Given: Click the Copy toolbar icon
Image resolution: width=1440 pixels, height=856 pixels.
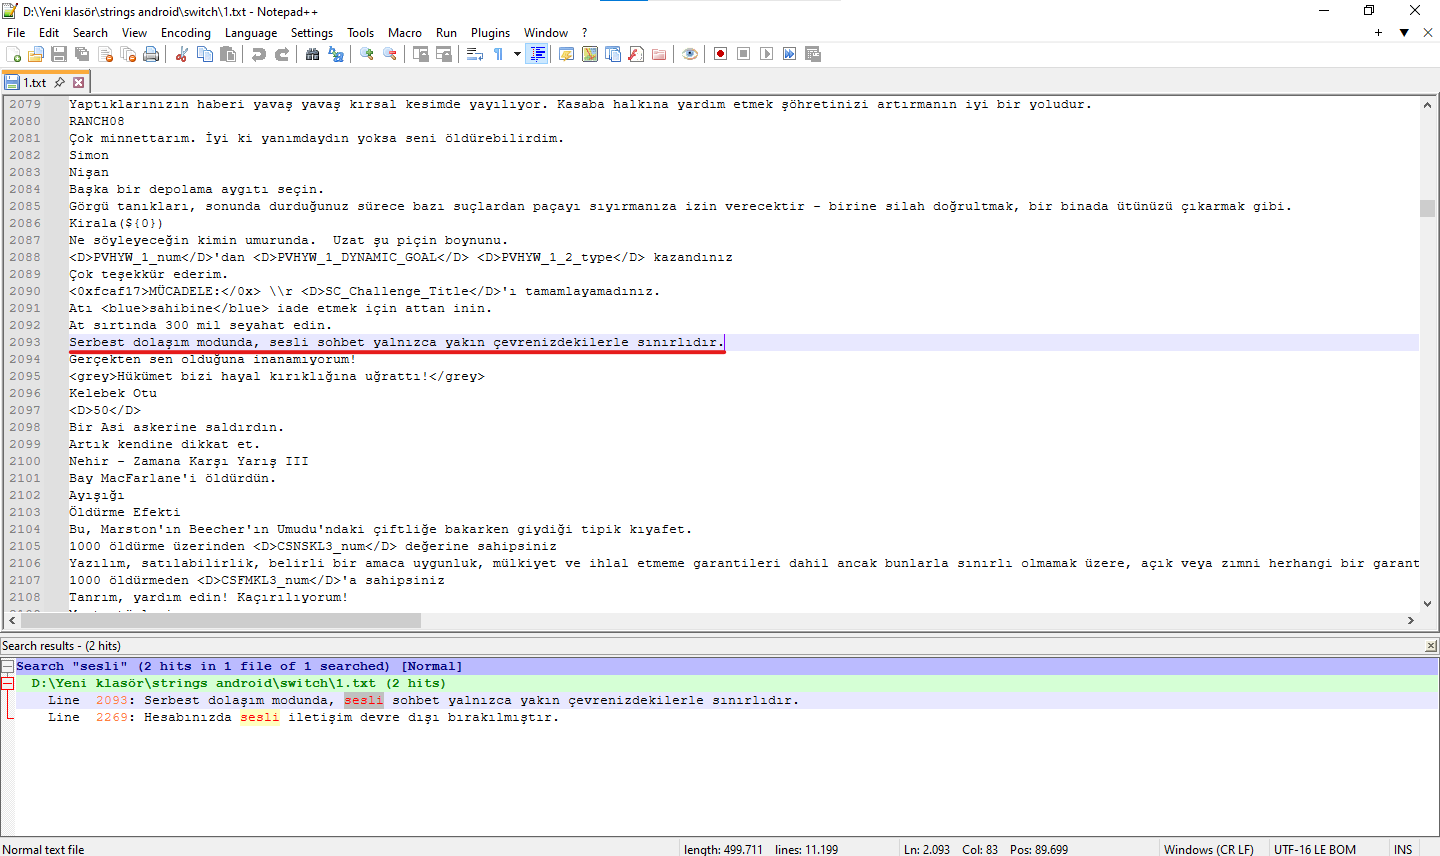Looking at the screenshot, I should (205, 54).
